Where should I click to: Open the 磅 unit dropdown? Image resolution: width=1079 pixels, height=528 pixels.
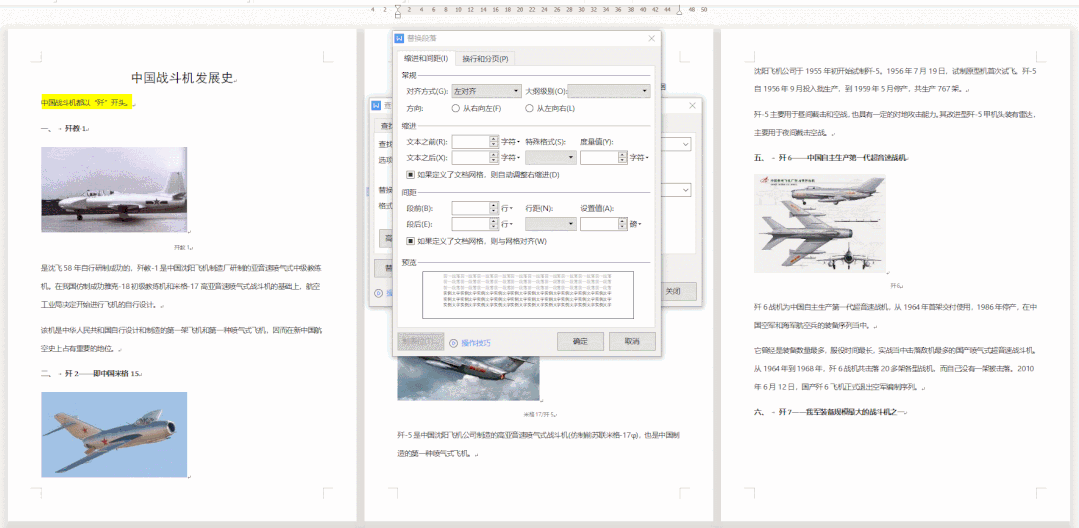(636, 224)
